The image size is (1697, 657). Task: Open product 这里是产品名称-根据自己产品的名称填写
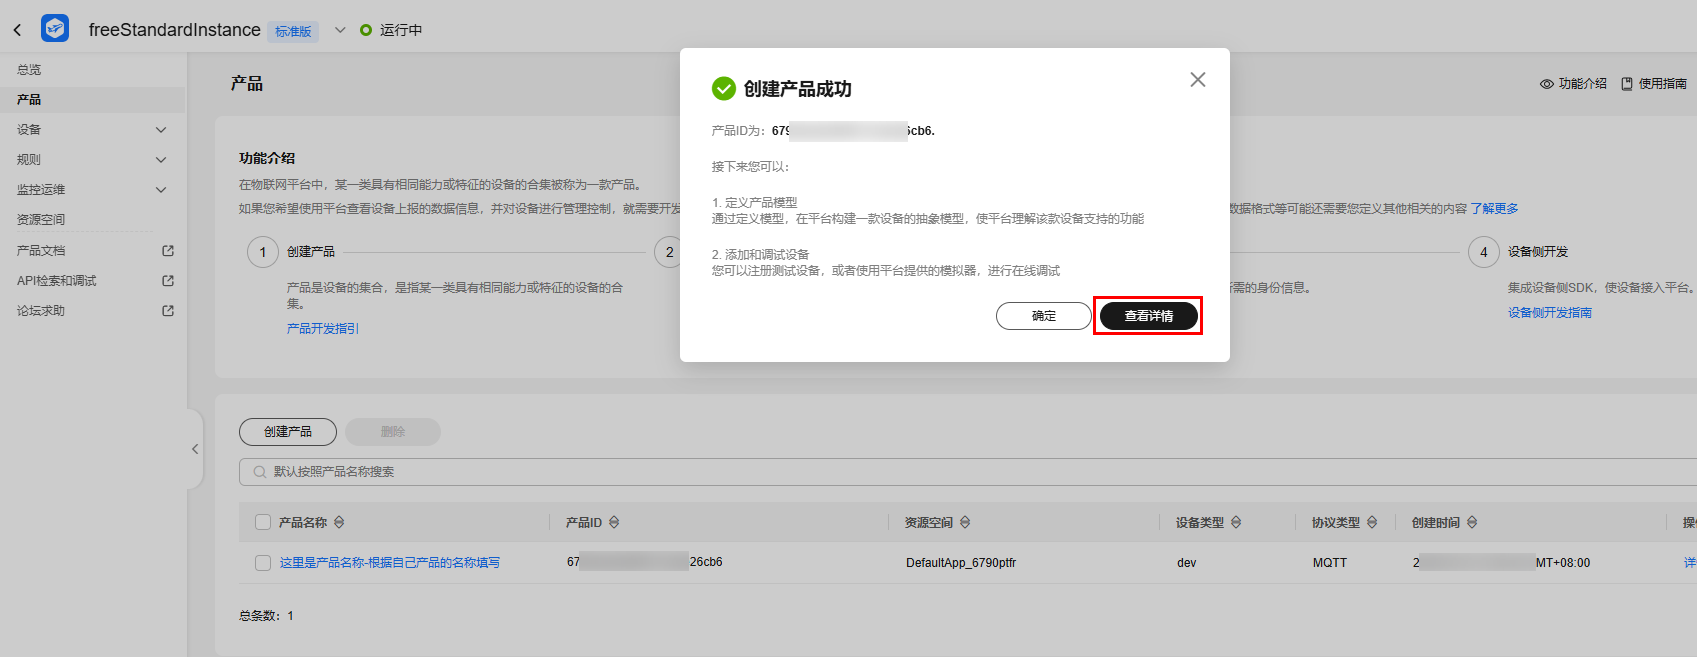390,563
